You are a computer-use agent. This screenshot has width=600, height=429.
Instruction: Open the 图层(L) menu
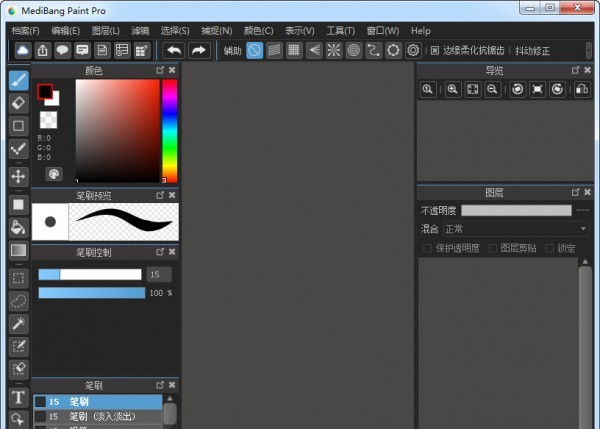pyautogui.click(x=104, y=31)
